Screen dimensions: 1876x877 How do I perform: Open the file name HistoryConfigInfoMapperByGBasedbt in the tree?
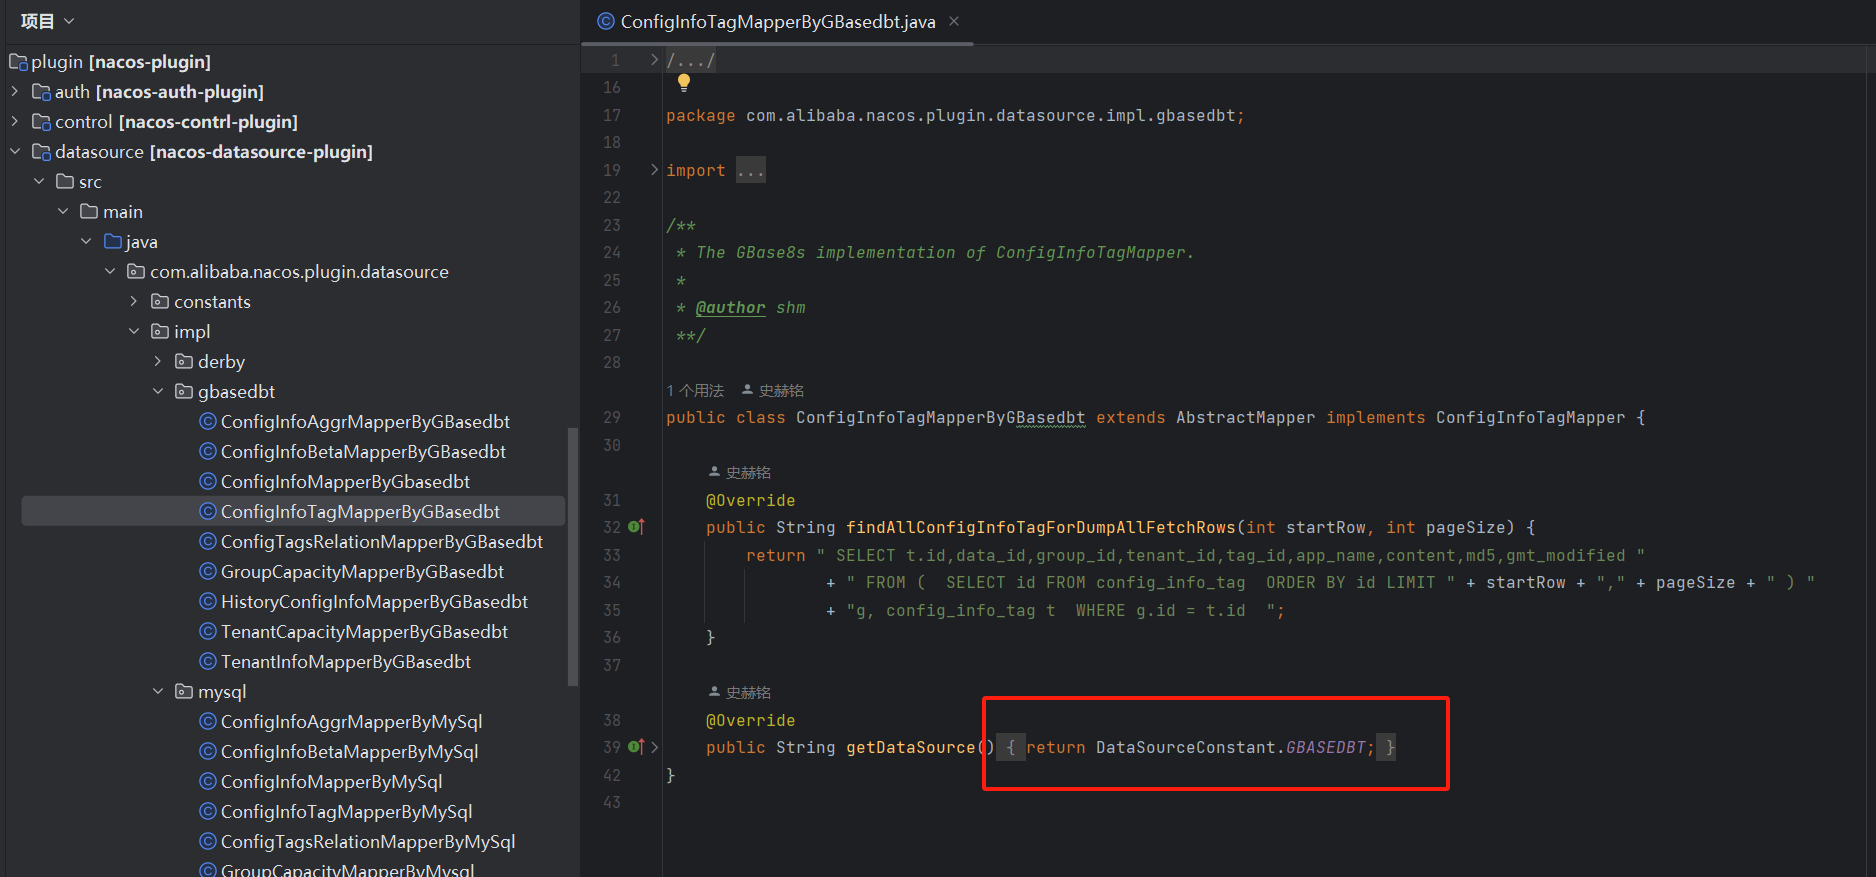pos(374,602)
